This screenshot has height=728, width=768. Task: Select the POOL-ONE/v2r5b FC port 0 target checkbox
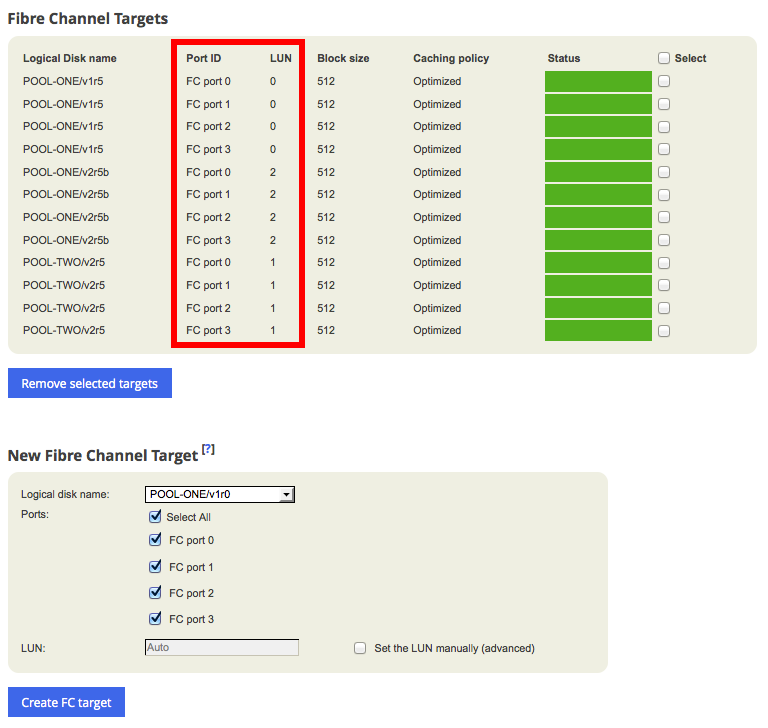664,172
